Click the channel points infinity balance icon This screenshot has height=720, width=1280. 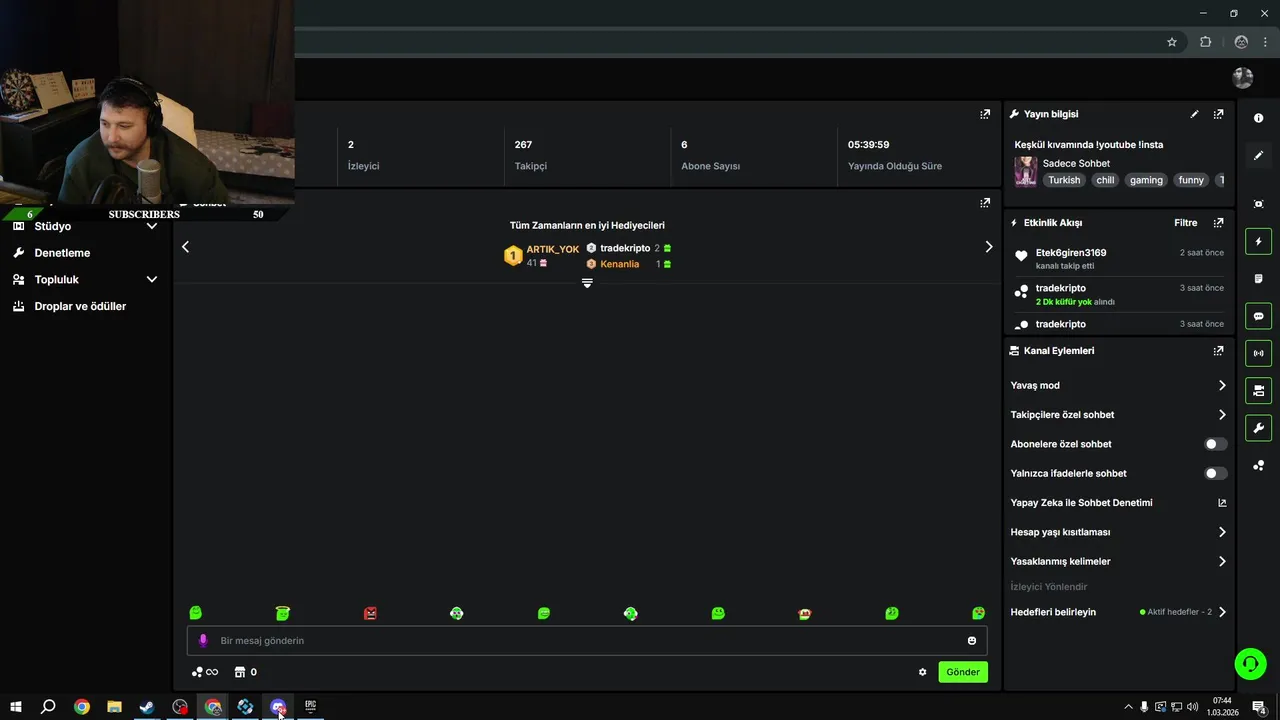(205, 672)
